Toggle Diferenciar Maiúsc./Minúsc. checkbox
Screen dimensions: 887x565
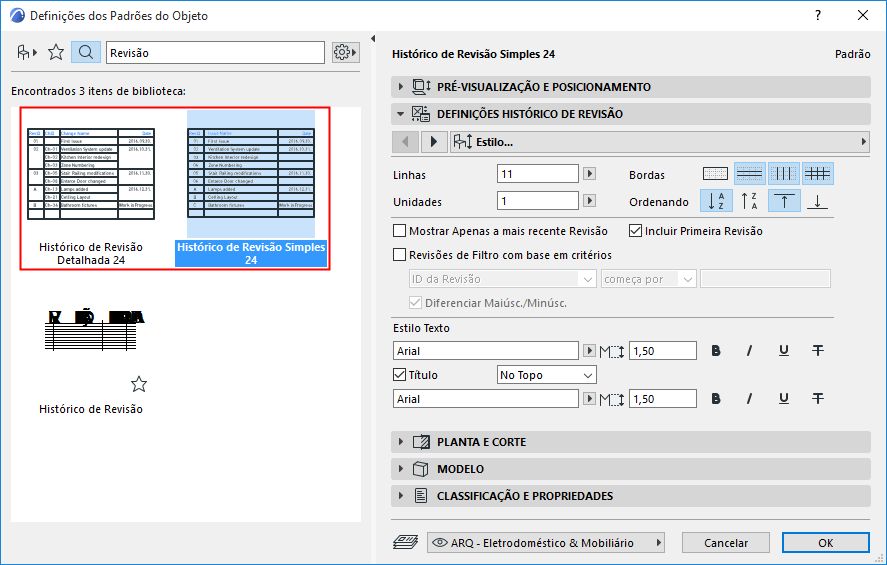pos(415,303)
